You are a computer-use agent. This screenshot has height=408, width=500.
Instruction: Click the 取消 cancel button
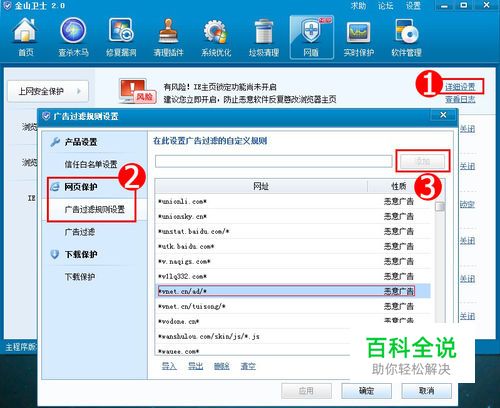(x=427, y=391)
